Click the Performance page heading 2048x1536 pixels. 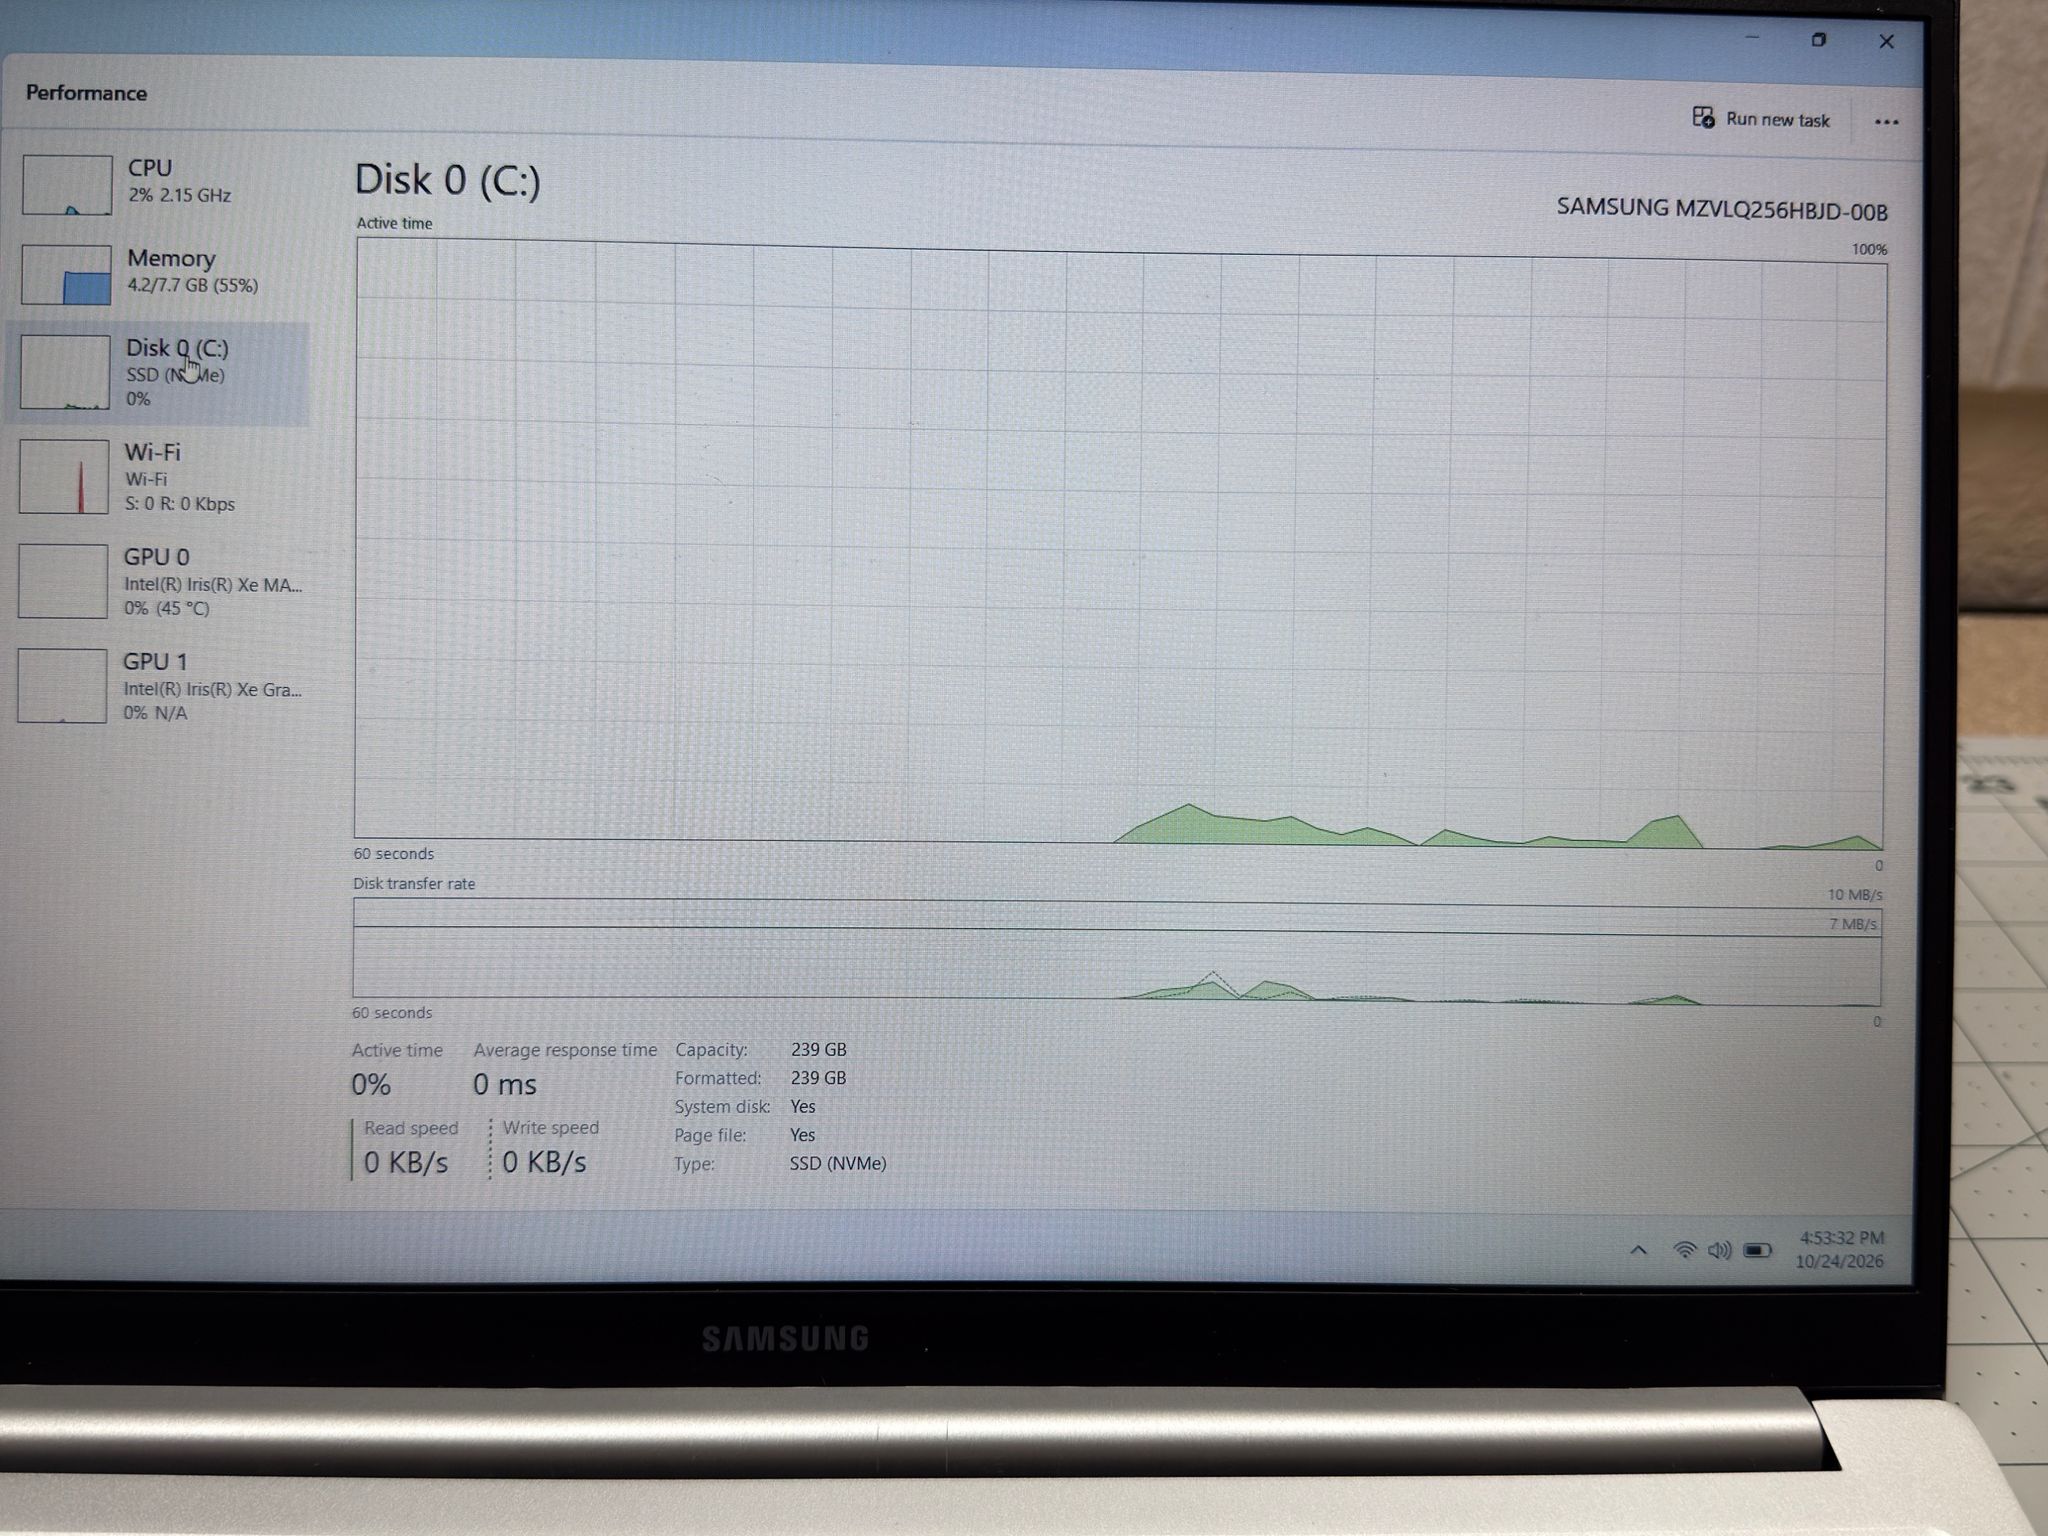[x=86, y=93]
